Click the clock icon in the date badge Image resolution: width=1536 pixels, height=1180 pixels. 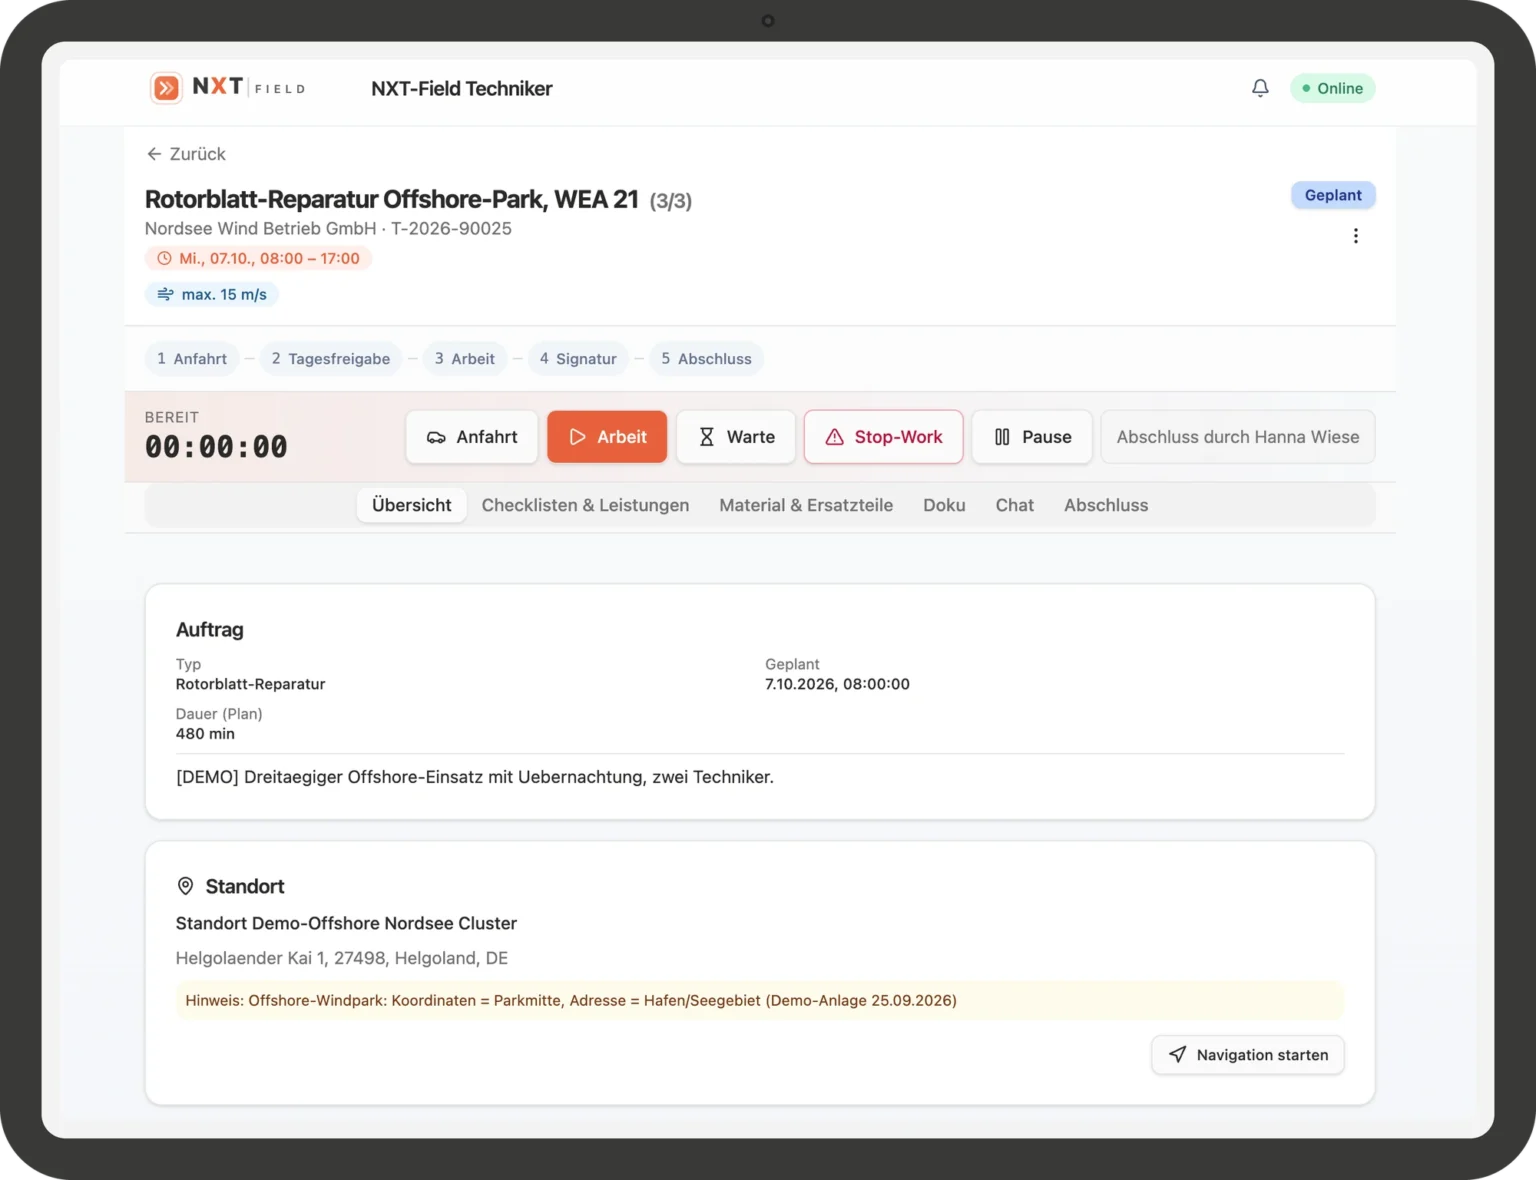pyautogui.click(x=165, y=258)
